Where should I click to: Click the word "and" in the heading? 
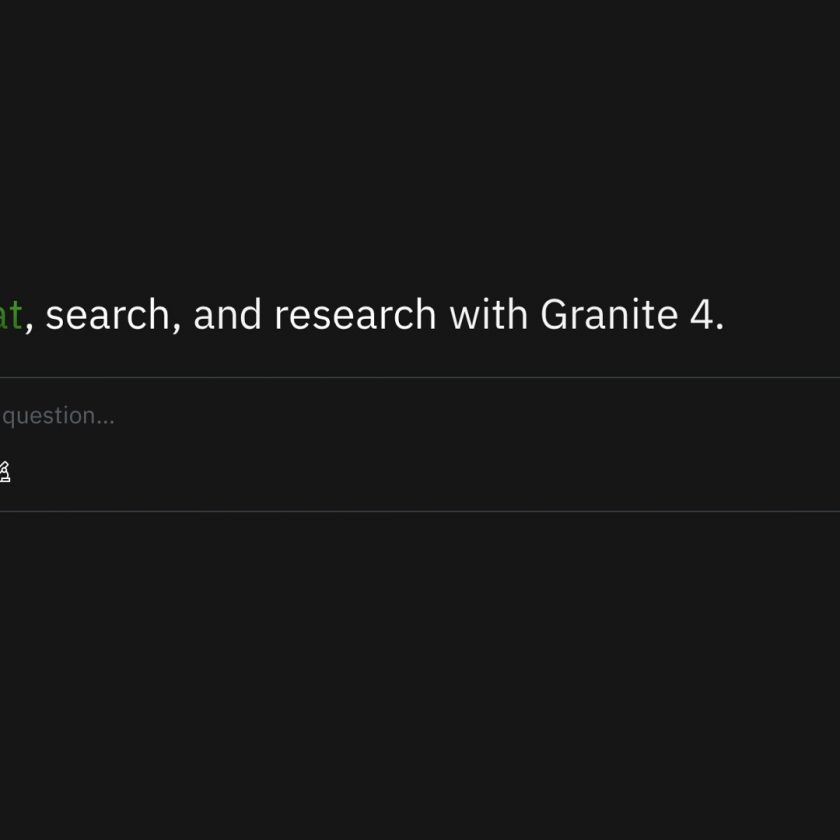[x=227, y=316]
